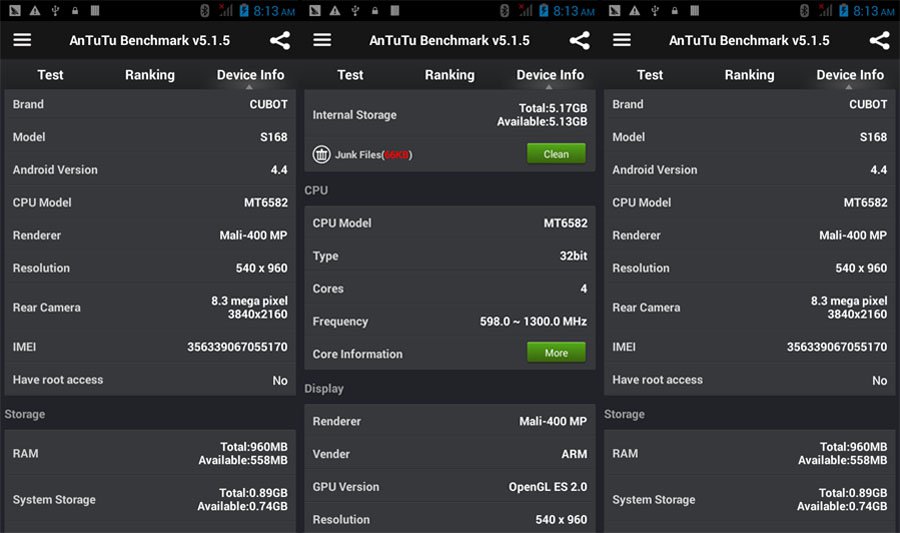Select the Rear Camera row on left screen
The height and width of the screenshot is (533, 900).
coord(150,307)
